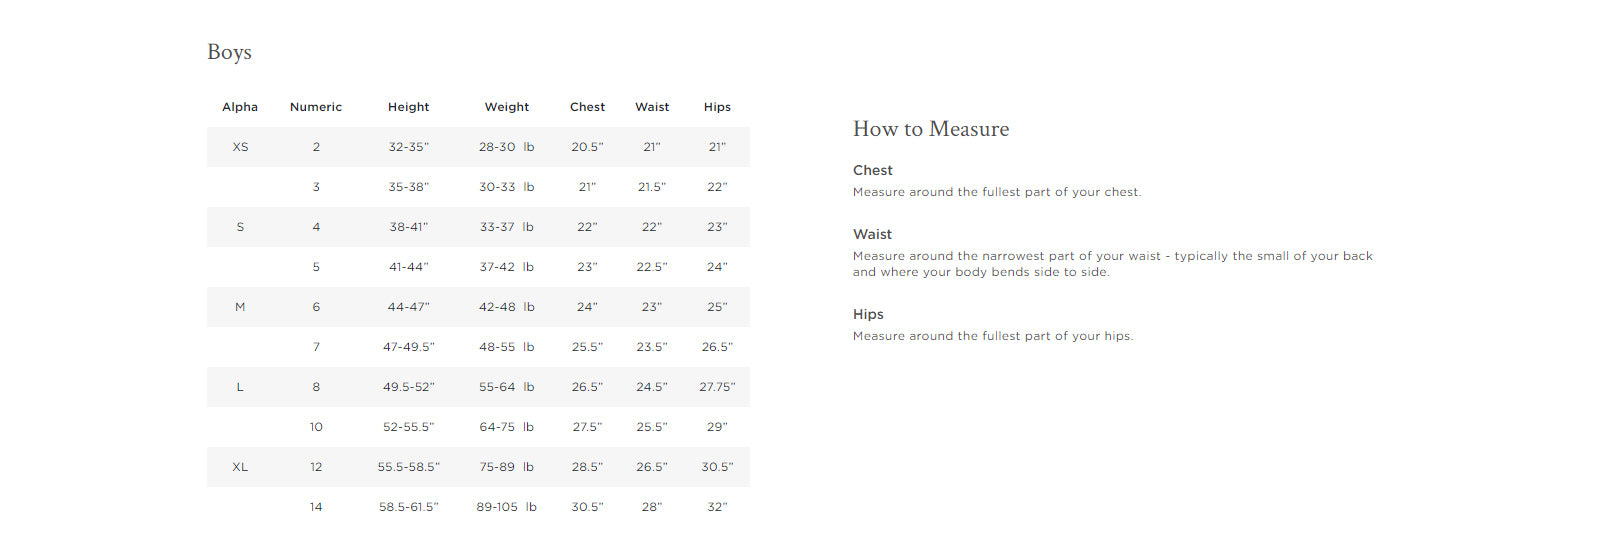Click the Chest column header

click(587, 107)
